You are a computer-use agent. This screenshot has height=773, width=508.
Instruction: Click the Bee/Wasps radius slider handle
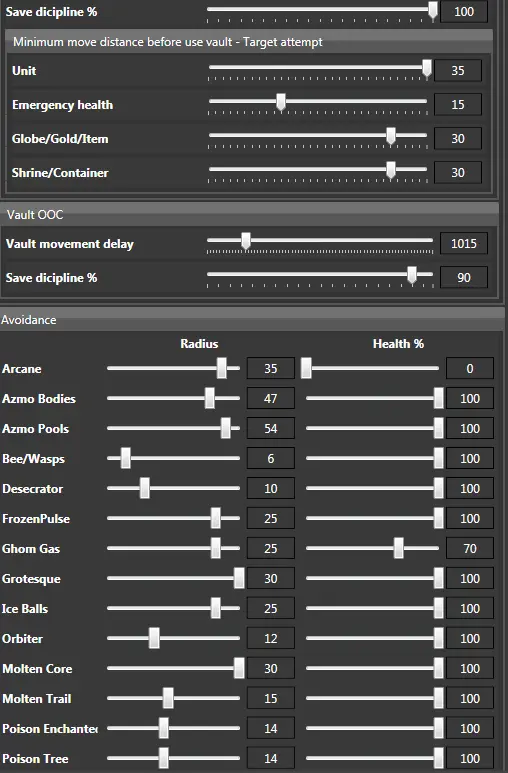pyautogui.click(x=126, y=458)
